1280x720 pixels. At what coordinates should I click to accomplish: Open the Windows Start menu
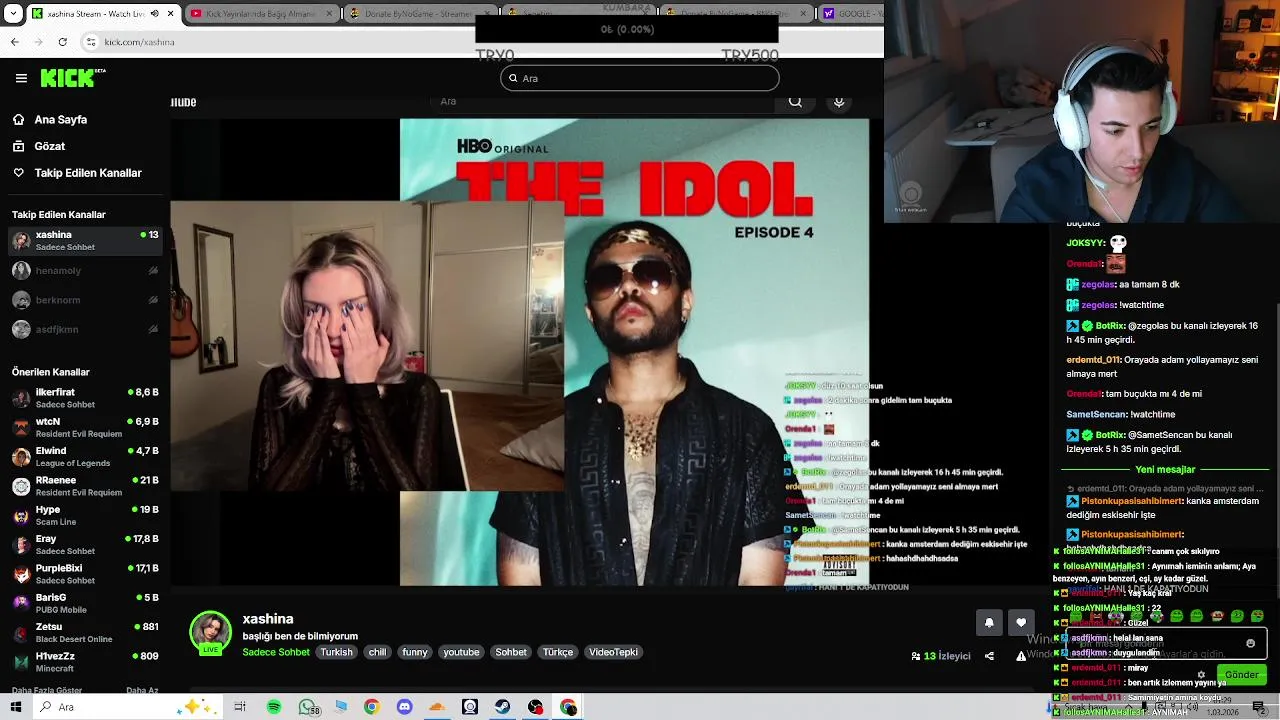pyautogui.click(x=16, y=707)
